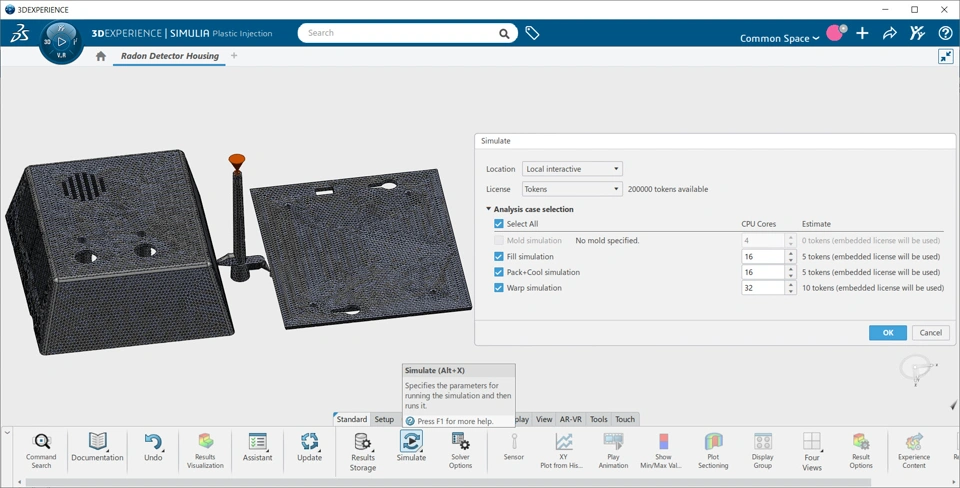The image size is (960, 488).
Task: Open Display Group tool
Action: (762, 450)
